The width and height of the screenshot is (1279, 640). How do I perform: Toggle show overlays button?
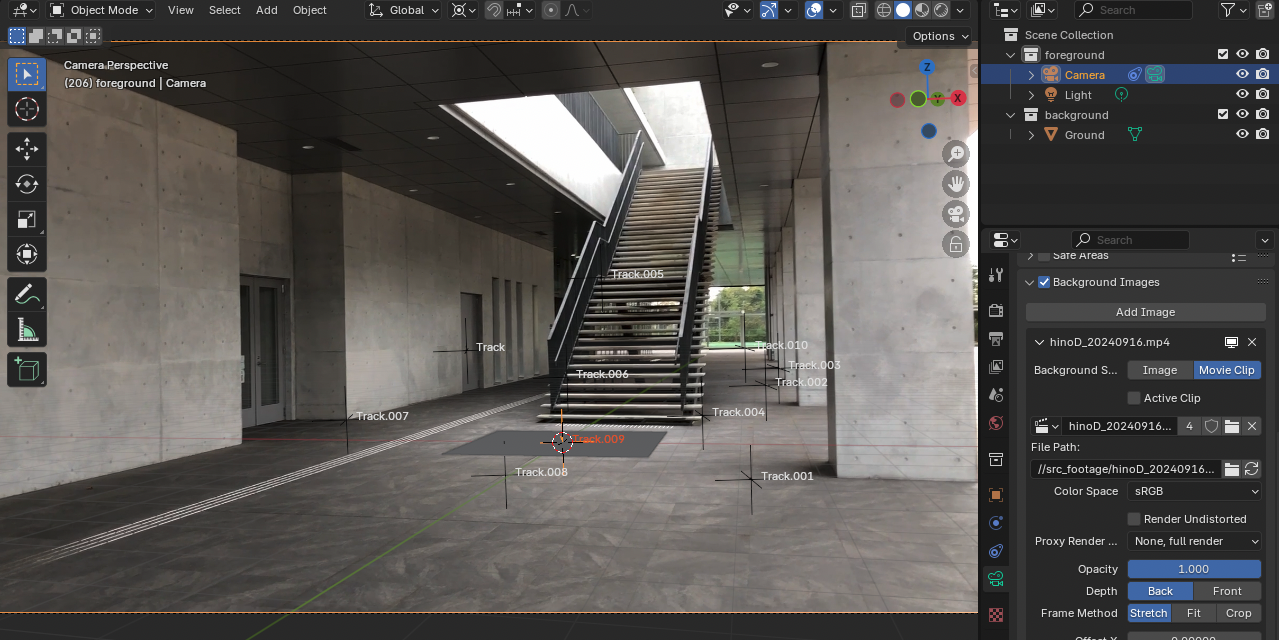(814, 10)
